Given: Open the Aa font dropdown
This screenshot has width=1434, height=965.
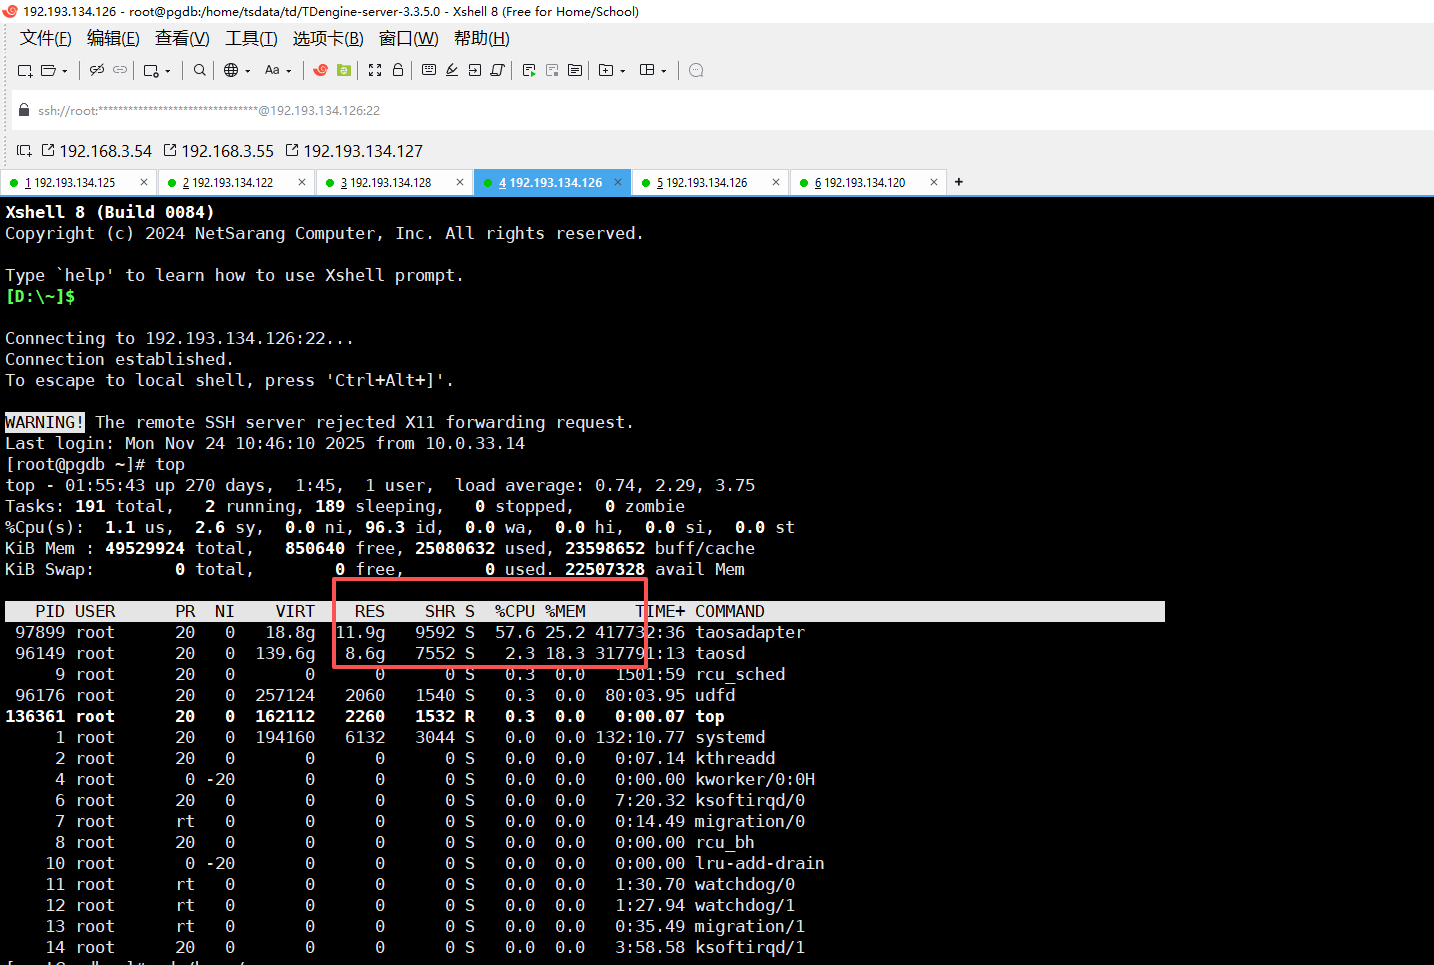Looking at the screenshot, I should [277, 70].
